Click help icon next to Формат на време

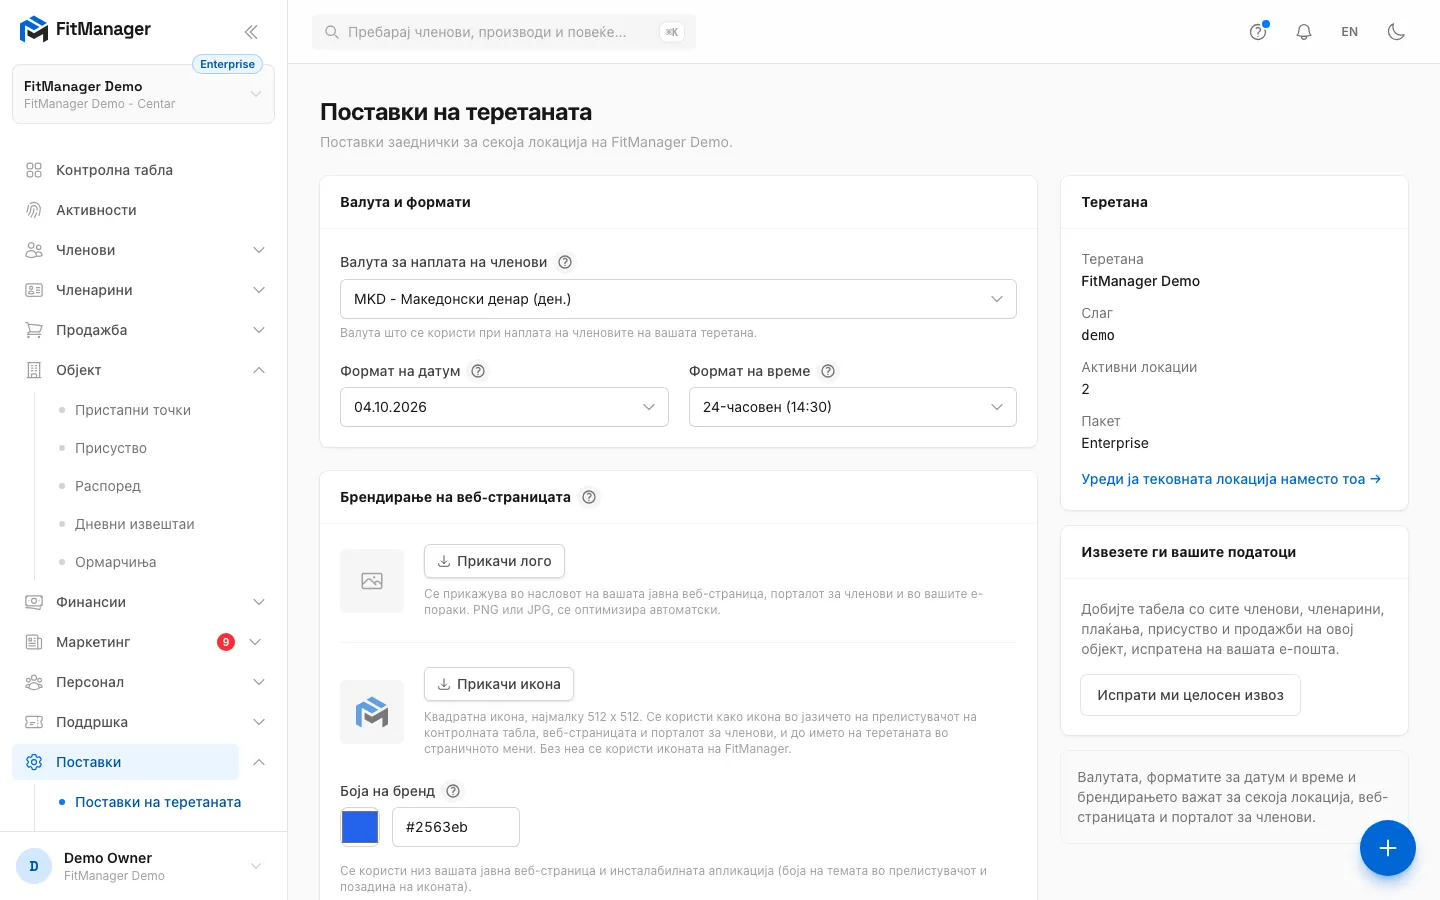coord(828,371)
